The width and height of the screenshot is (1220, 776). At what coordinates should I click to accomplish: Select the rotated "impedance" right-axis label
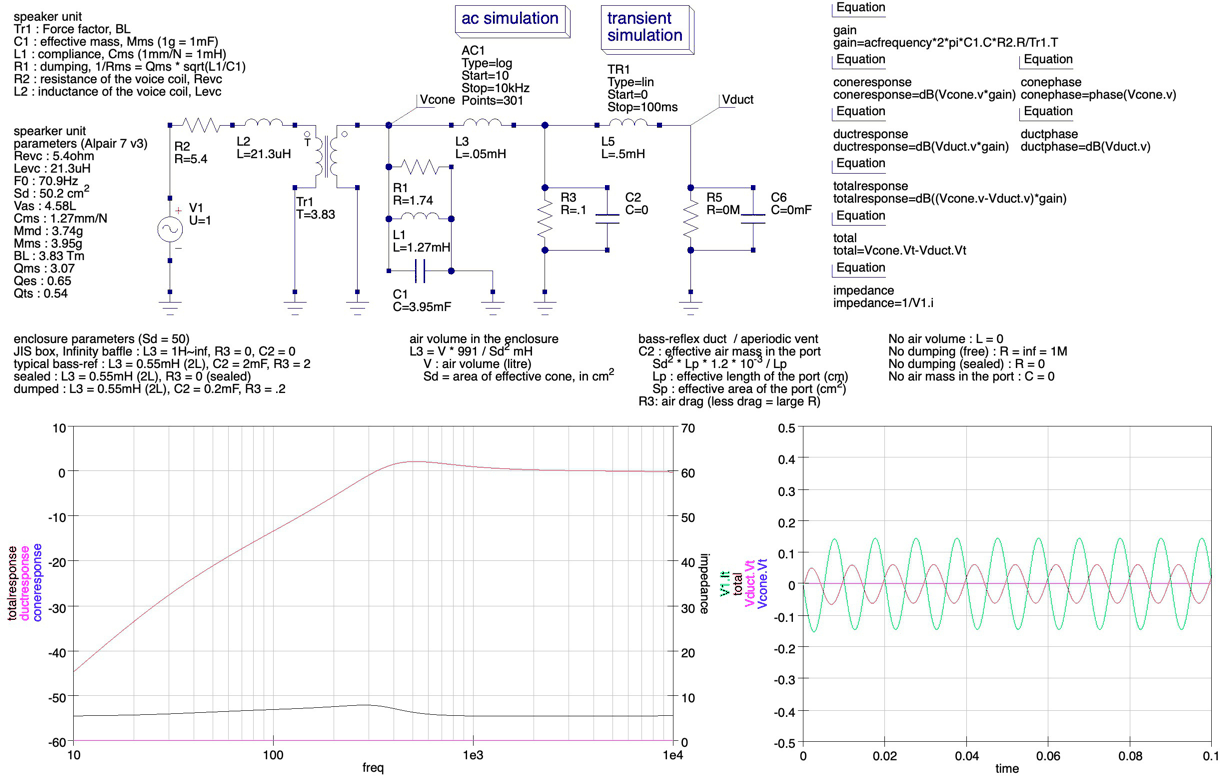[704, 582]
